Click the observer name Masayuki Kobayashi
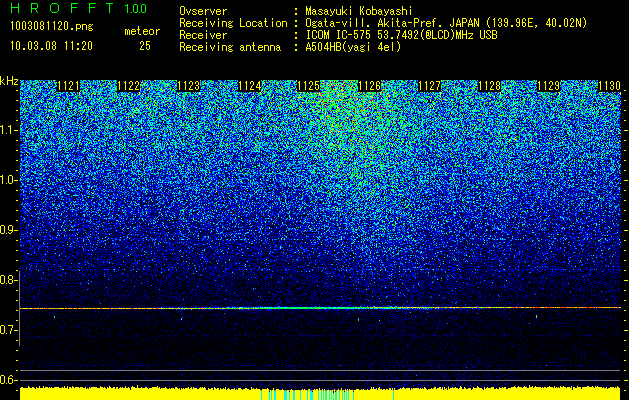629x400 pixels. tap(358, 11)
